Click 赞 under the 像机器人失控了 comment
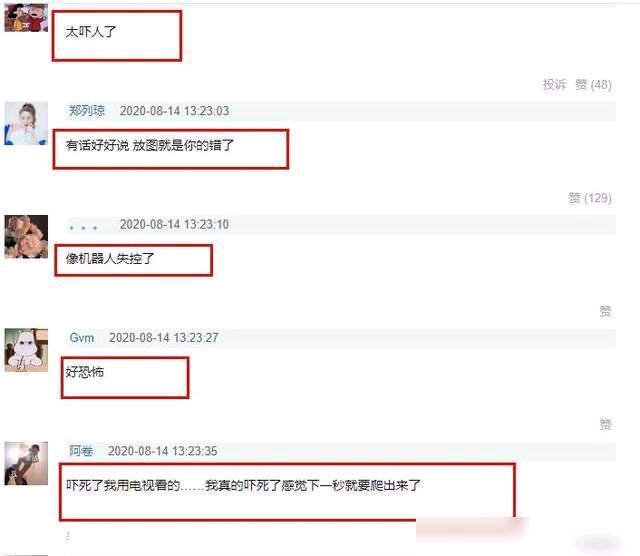This screenshot has width=640, height=556. click(x=605, y=311)
